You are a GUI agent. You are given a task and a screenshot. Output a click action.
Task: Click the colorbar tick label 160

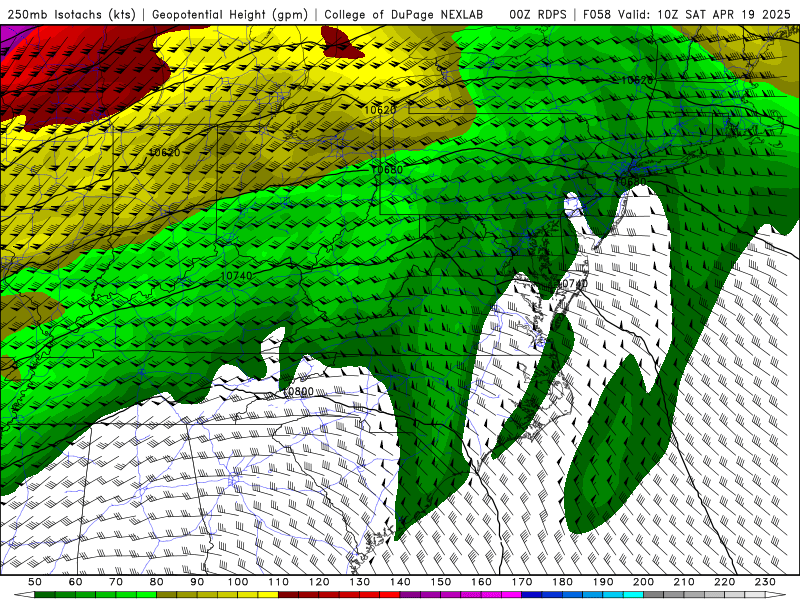click(x=481, y=582)
